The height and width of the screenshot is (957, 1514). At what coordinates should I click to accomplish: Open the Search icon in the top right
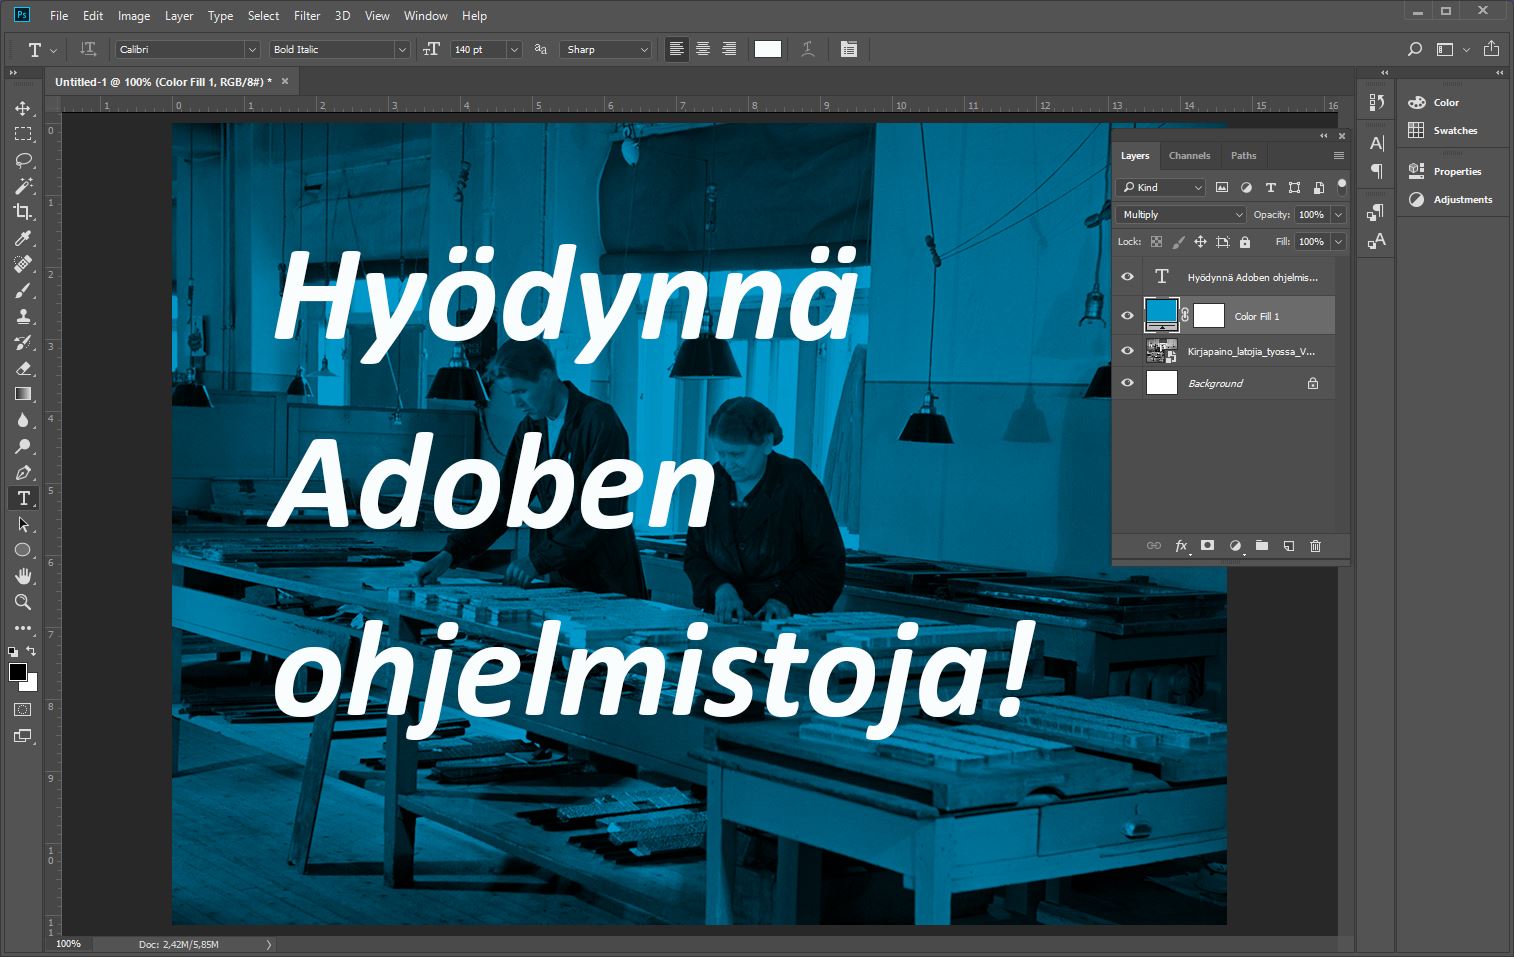coord(1414,49)
